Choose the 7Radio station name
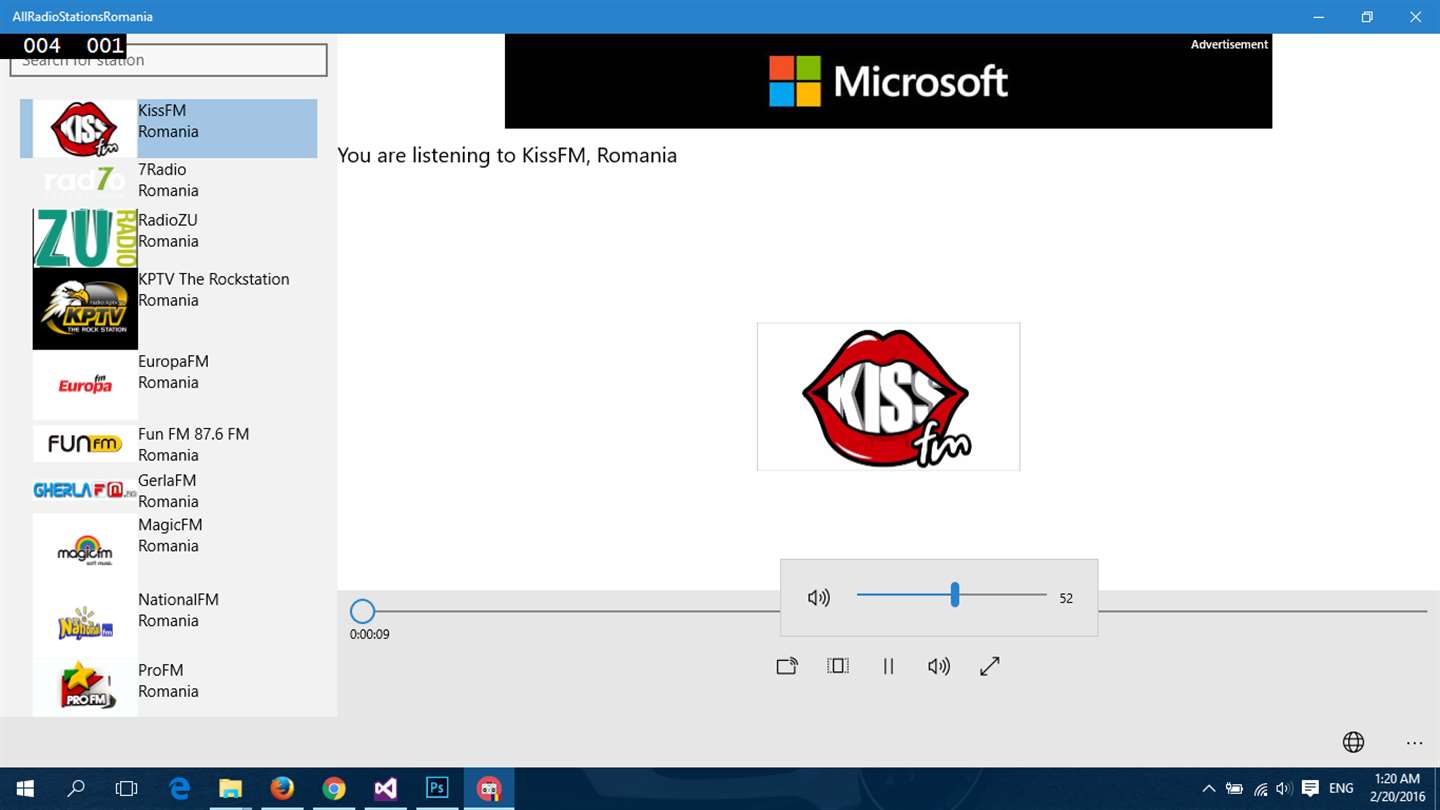The height and width of the screenshot is (810, 1440). click(x=162, y=169)
